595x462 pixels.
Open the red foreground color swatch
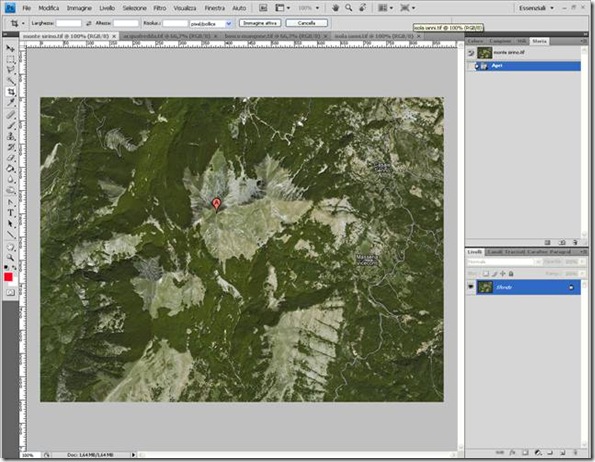pyautogui.click(x=8, y=277)
